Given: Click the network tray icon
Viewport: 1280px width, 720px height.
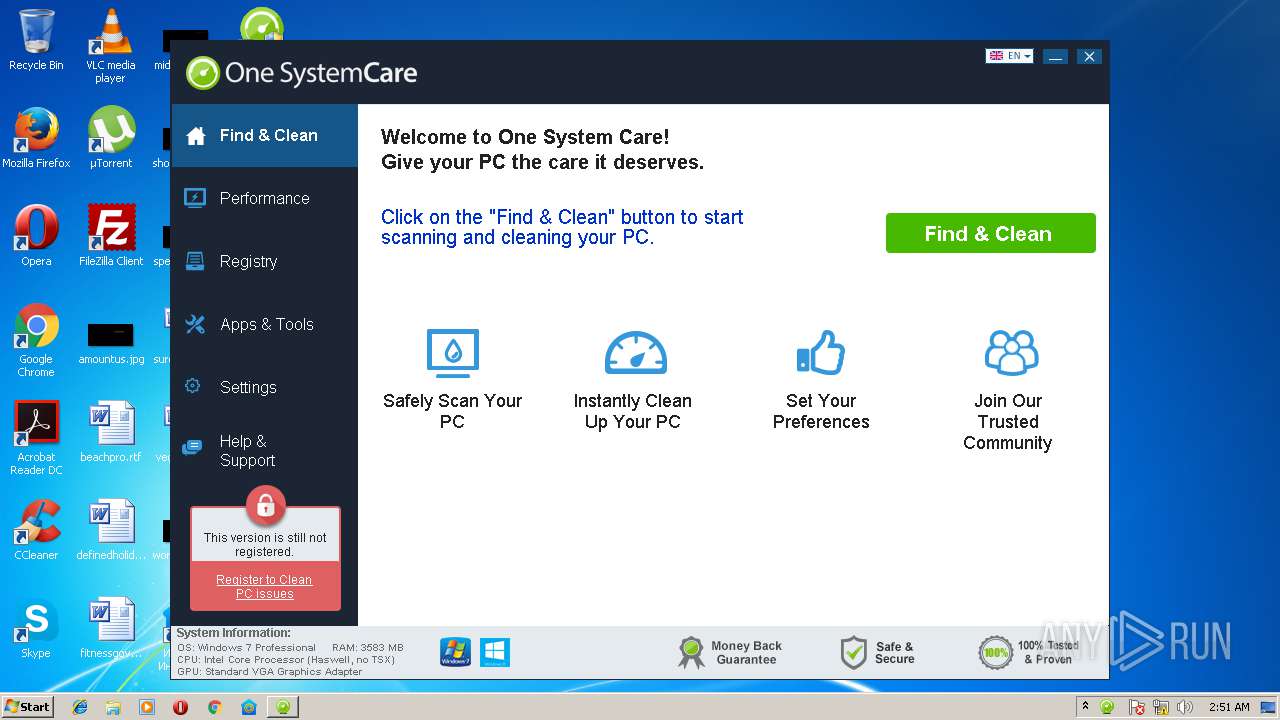Looking at the screenshot, I should pos(1161,707).
